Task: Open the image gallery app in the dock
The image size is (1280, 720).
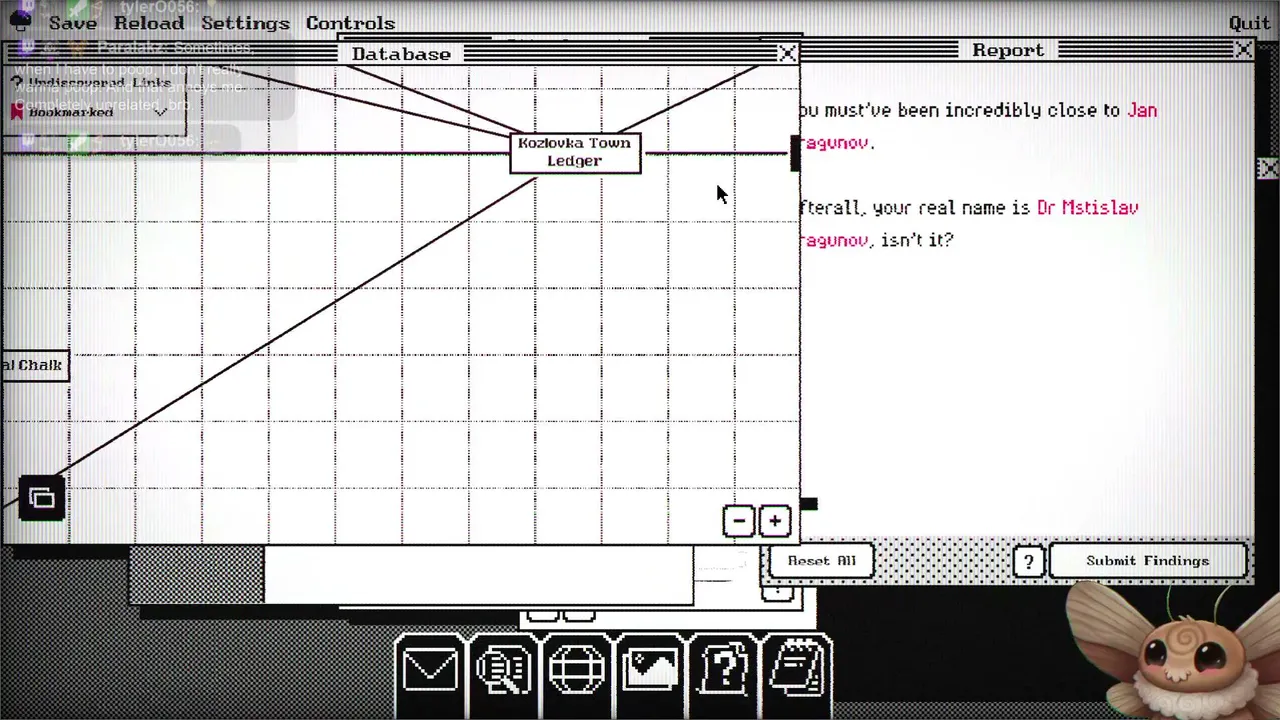Action: click(650, 668)
